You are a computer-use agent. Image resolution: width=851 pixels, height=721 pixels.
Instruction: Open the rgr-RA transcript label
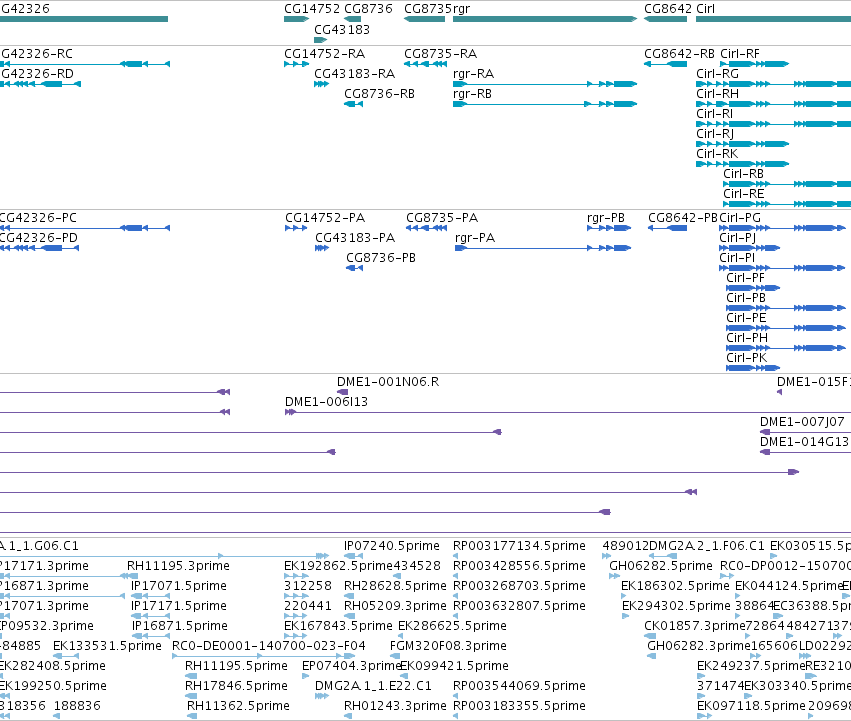point(474,74)
